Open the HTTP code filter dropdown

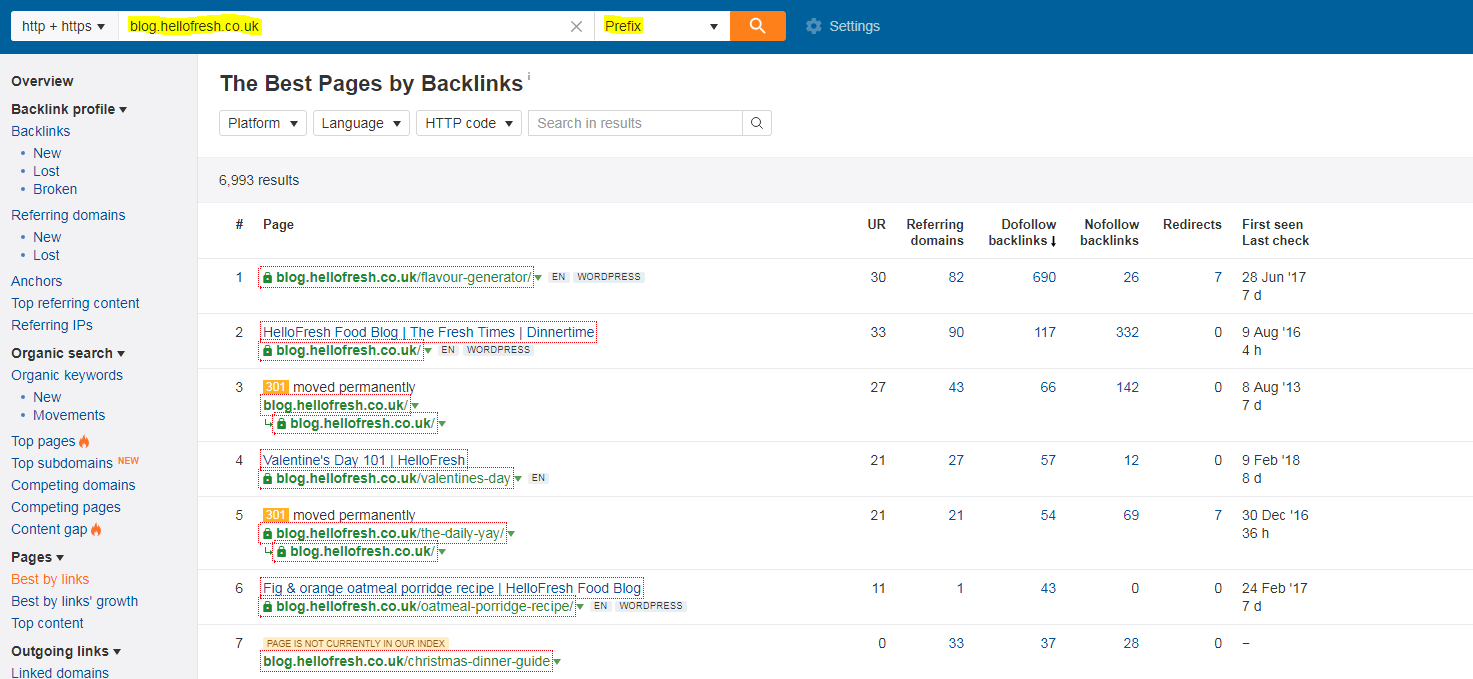[x=469, y=123]
